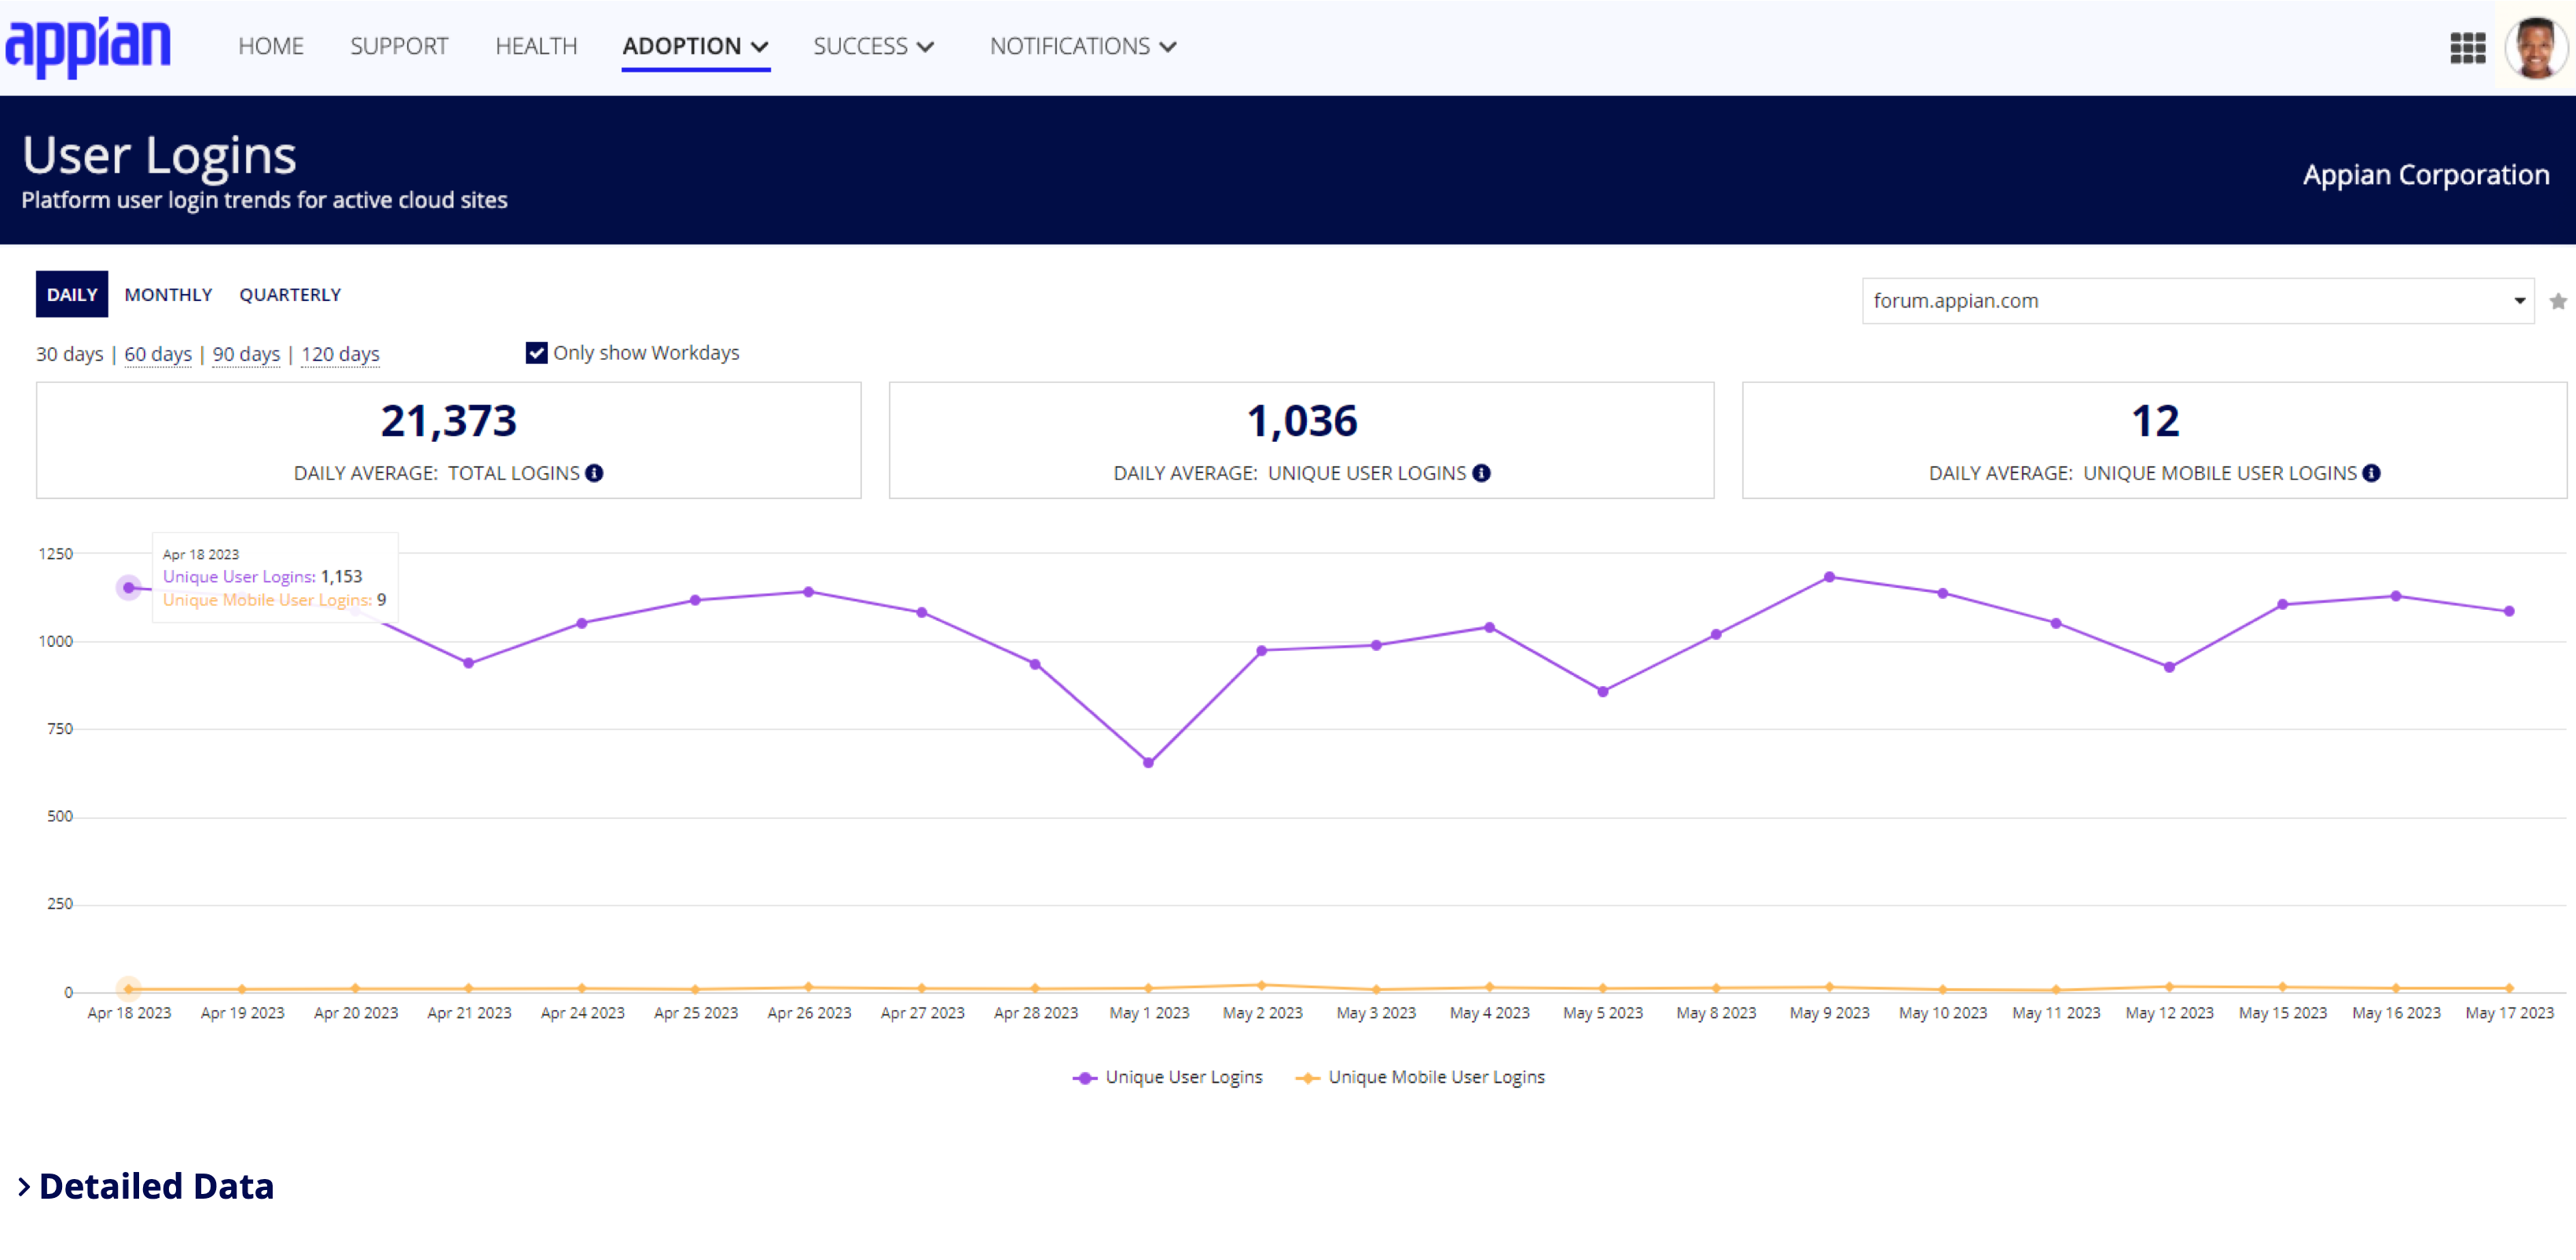Click the May 9 2023 purple data point
This screenshot has width=2576, height=1260.
(x=1829, y=577)
